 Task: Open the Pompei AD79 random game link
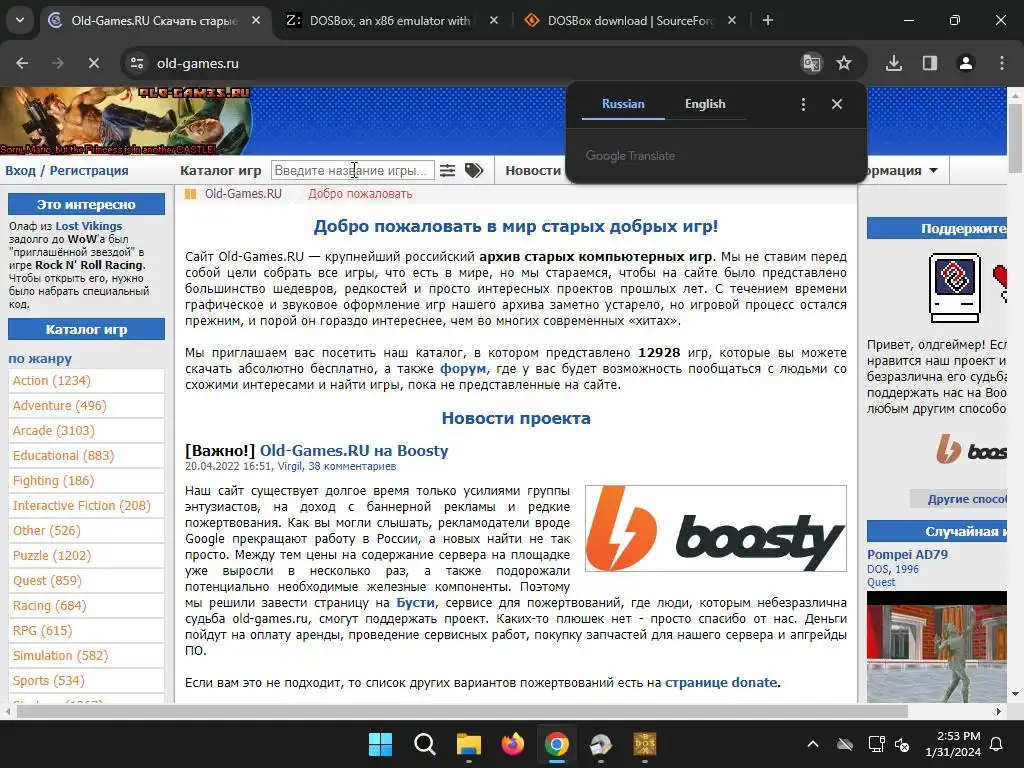[x=907, y=554]
